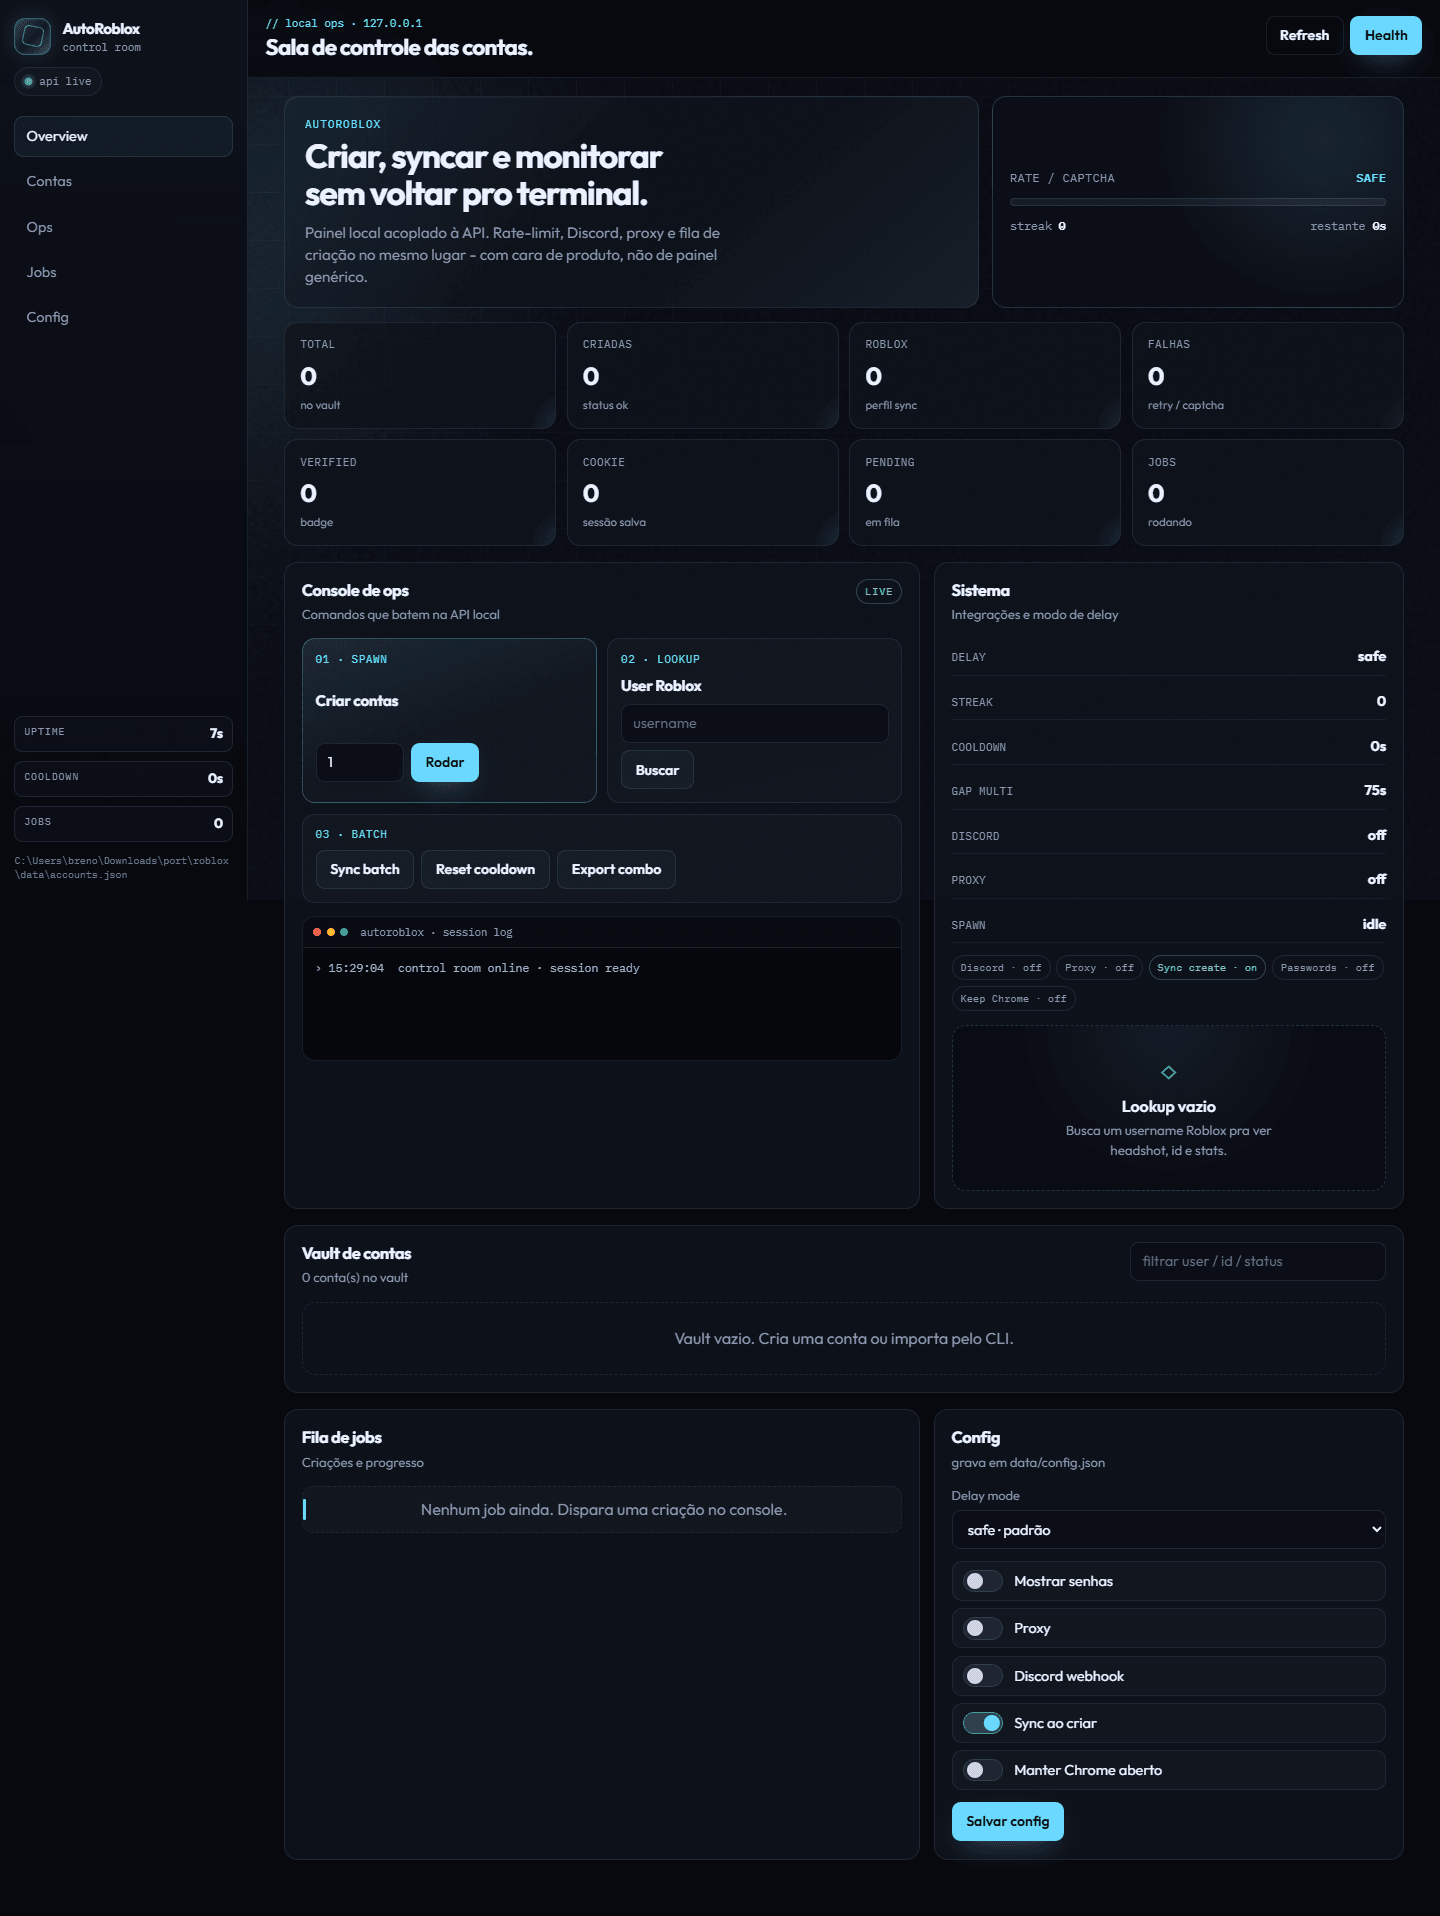The image size is (1440, 1916).
Task: Click the diamond icon above Lookup vazio
Action: [x=1168, y=1073]
